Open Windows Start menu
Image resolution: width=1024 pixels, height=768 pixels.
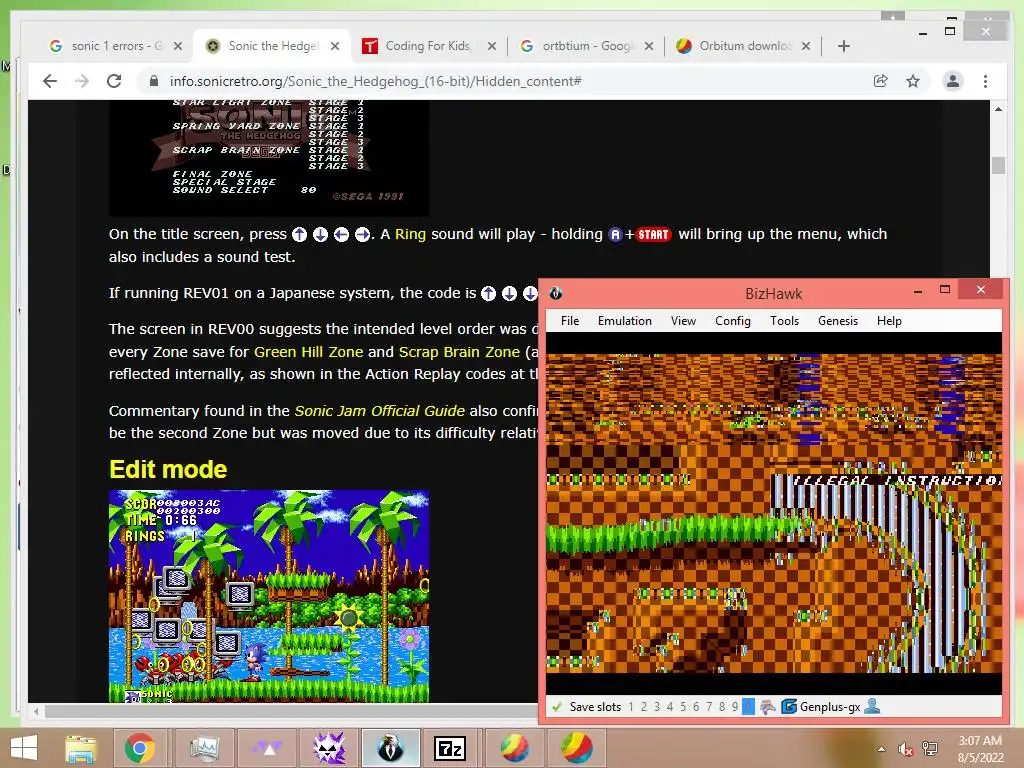(x=24, y=748)
